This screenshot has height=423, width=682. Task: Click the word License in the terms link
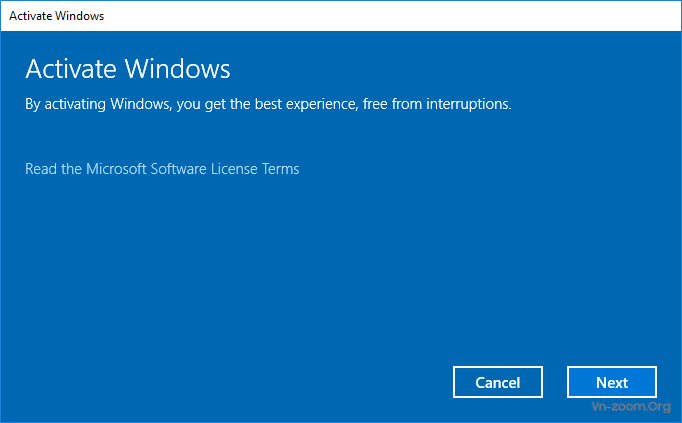(234, 169)
